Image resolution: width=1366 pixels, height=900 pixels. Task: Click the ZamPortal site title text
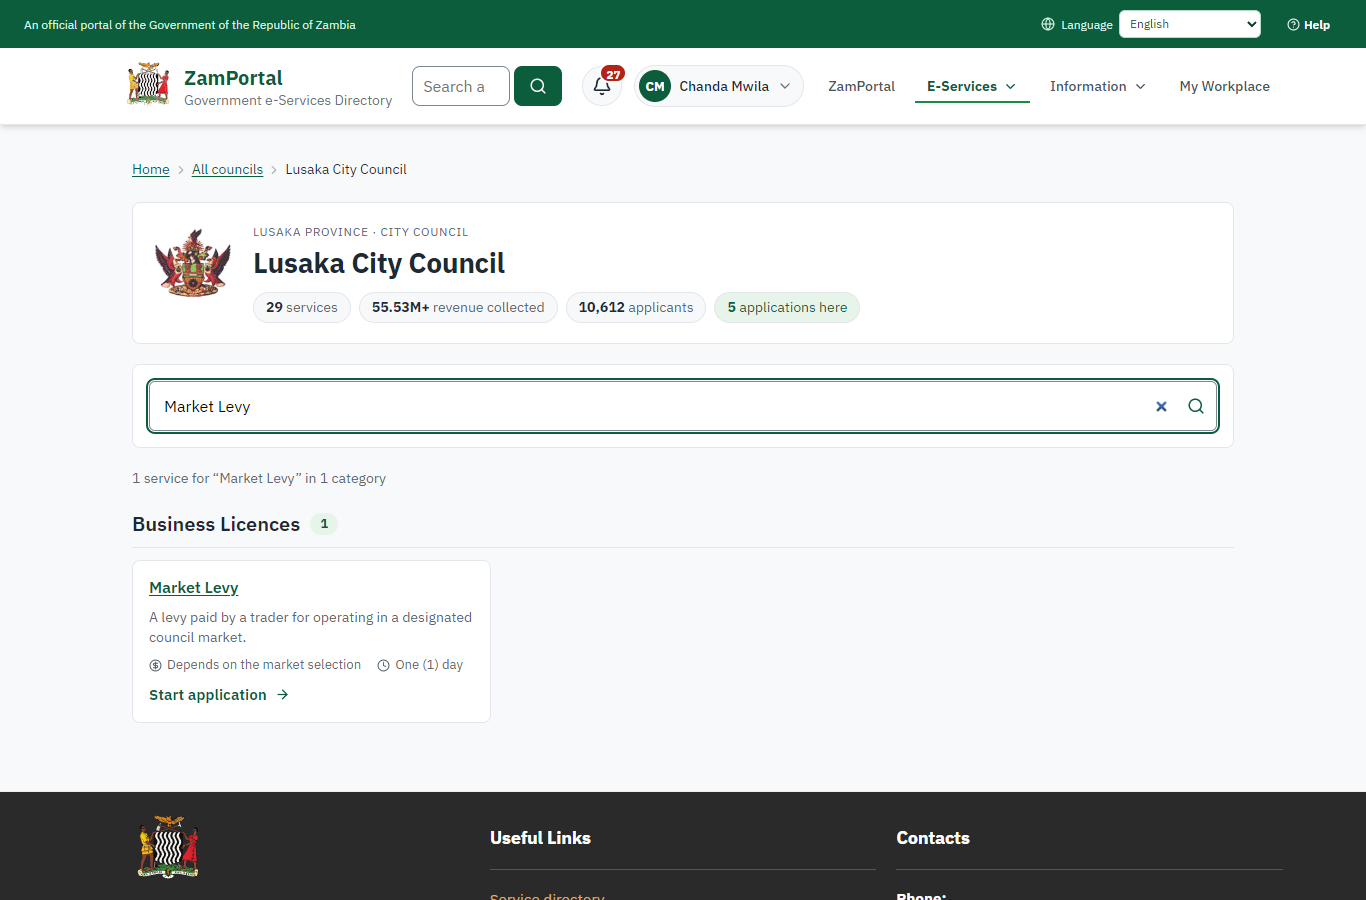[x=233, y=78]
